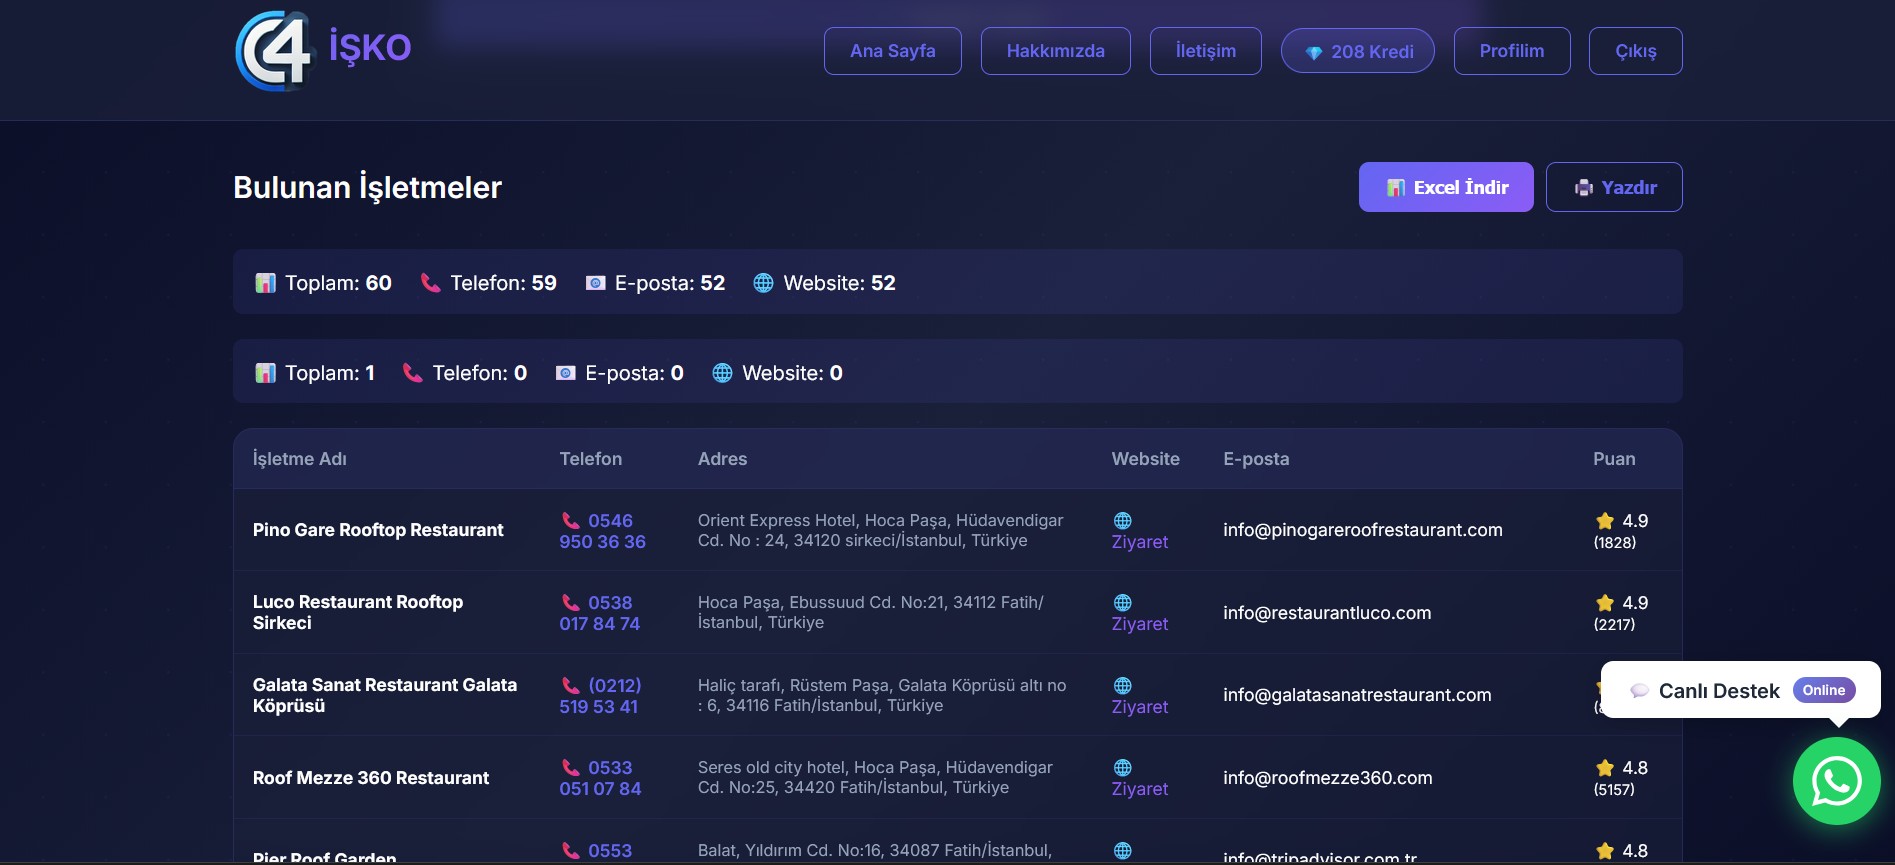This screenshot has width=1895, height=865.
Task: Open the İletişim page
Action: (x=1206, y=51)
